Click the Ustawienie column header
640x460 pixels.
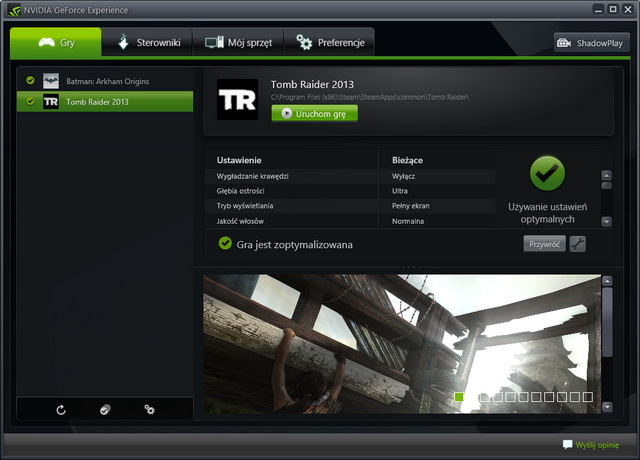tap(239, 160)
